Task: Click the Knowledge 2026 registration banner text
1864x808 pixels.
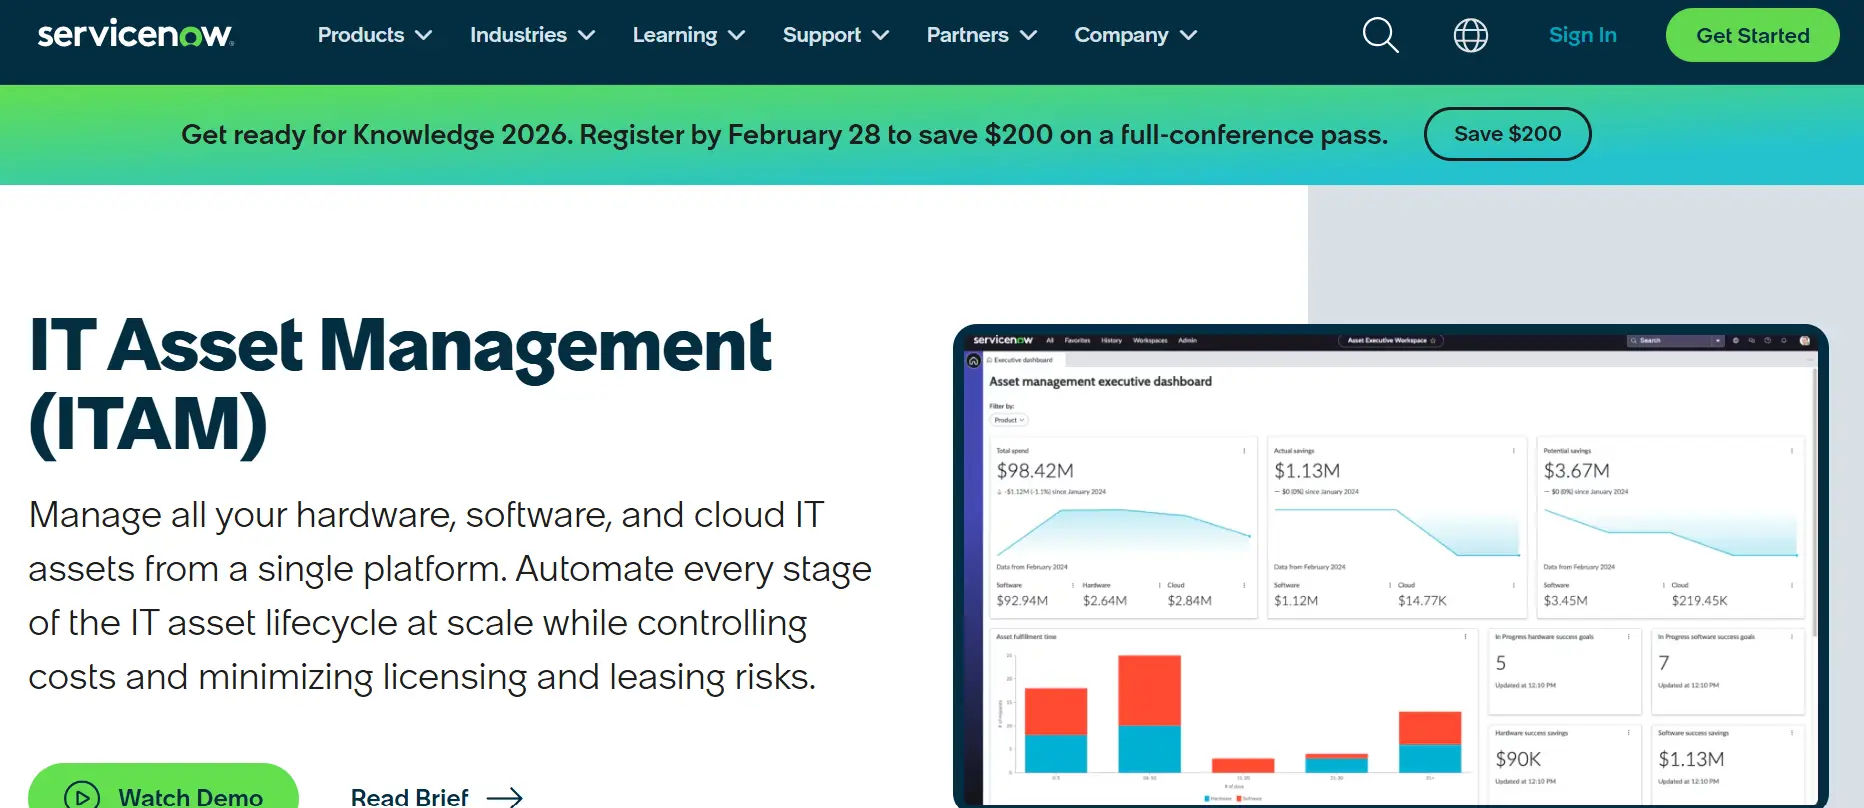Action: 784,135
